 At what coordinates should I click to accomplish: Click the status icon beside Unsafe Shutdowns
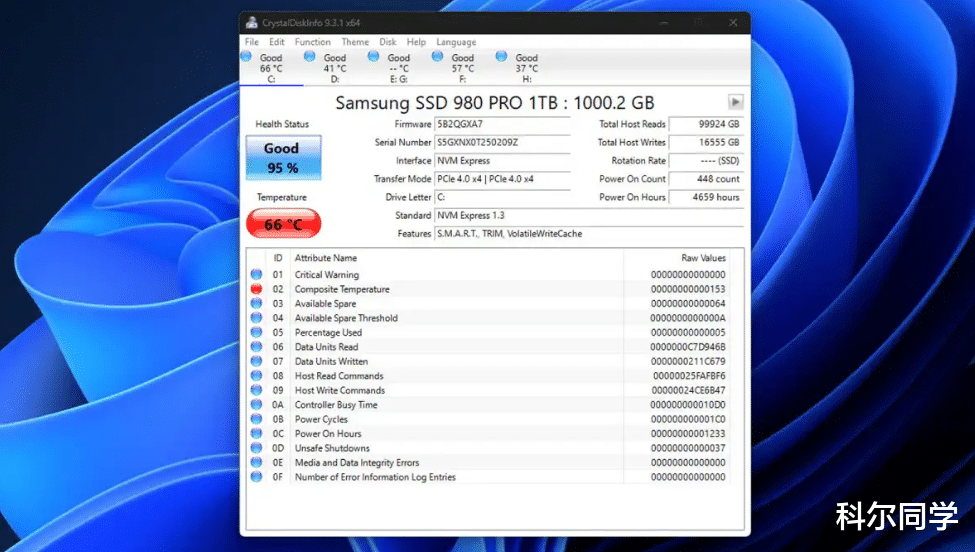coord(256,448)
